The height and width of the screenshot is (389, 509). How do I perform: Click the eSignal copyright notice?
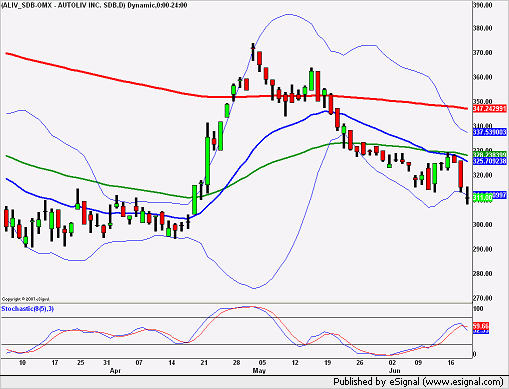(26, 299)
